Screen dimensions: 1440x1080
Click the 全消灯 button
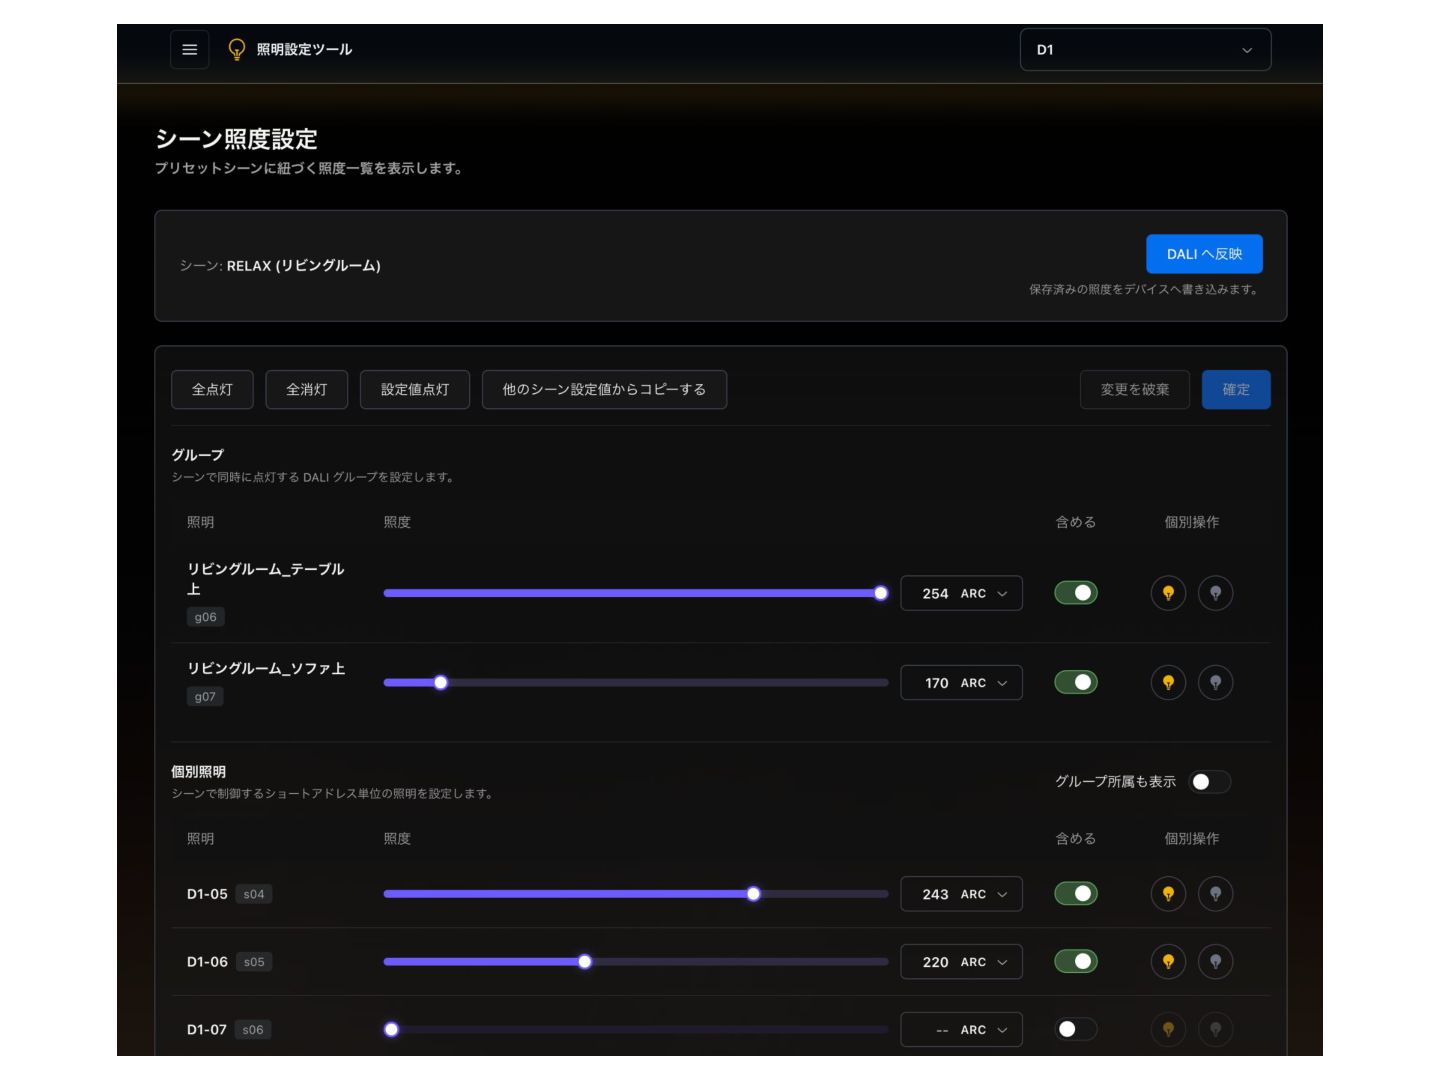pyautogui.click(x=306, y=390)
